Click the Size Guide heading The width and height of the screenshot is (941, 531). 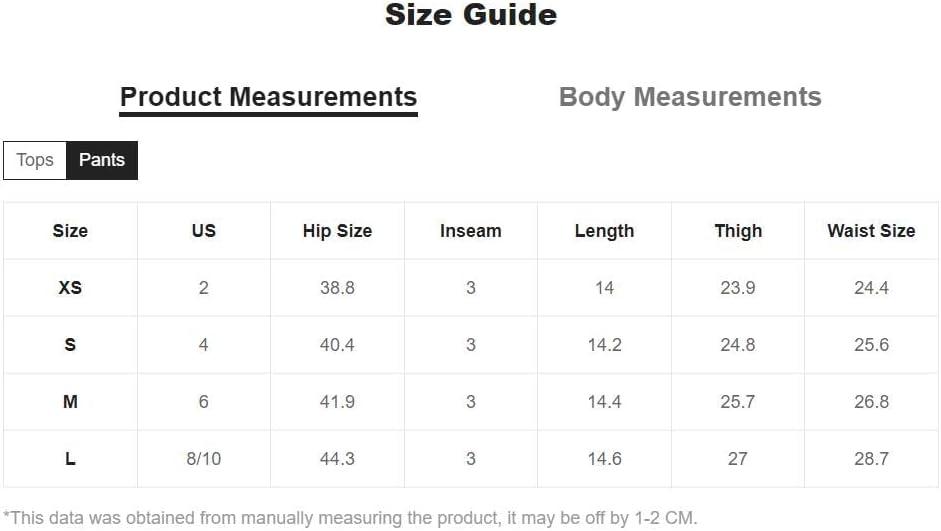(471, 15)
